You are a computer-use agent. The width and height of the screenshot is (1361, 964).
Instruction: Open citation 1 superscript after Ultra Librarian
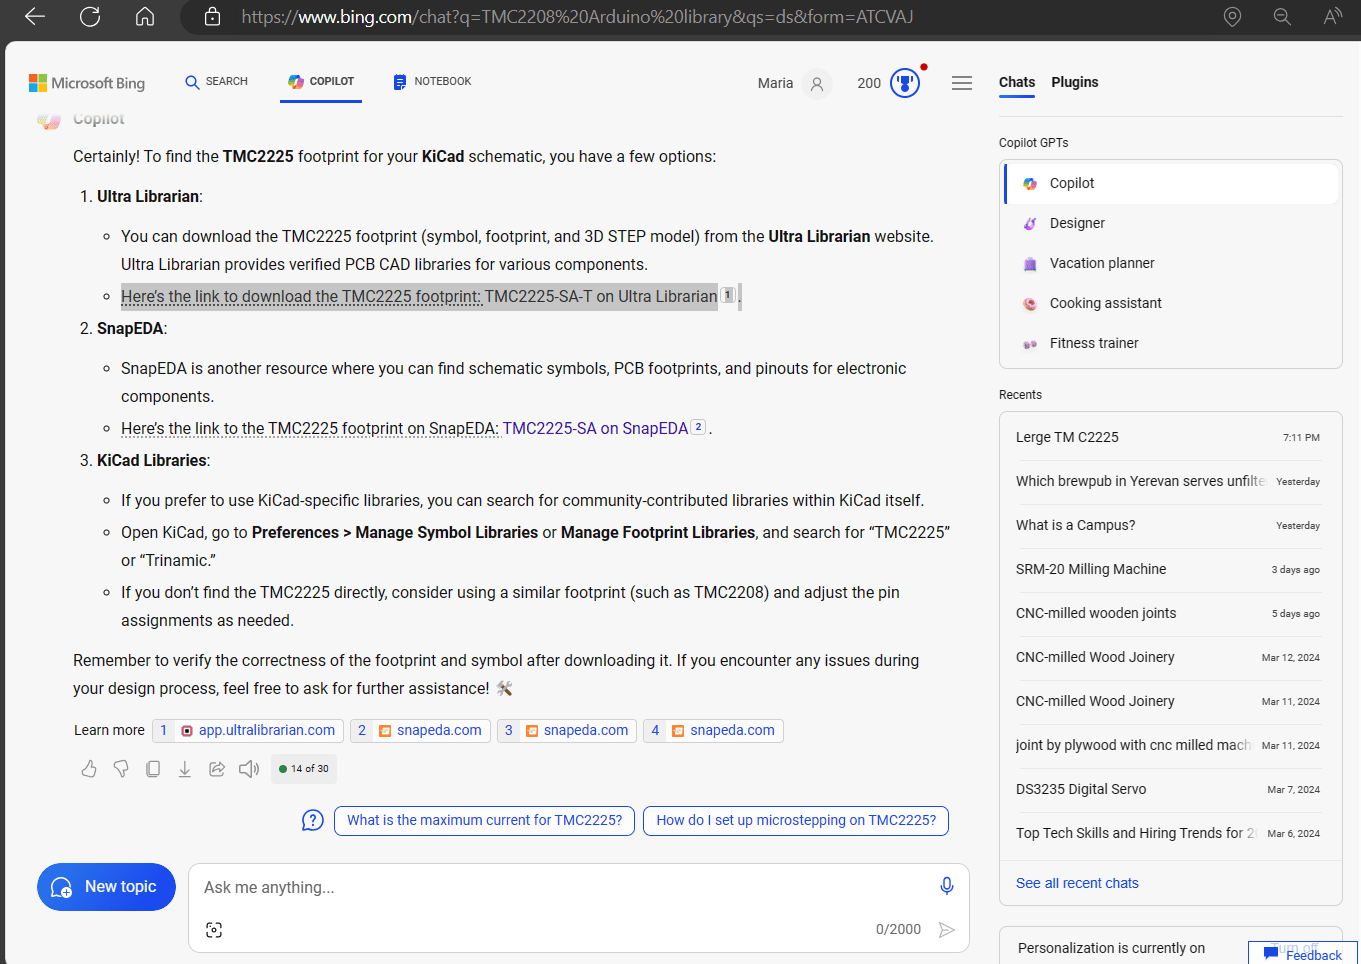point(728,295)
